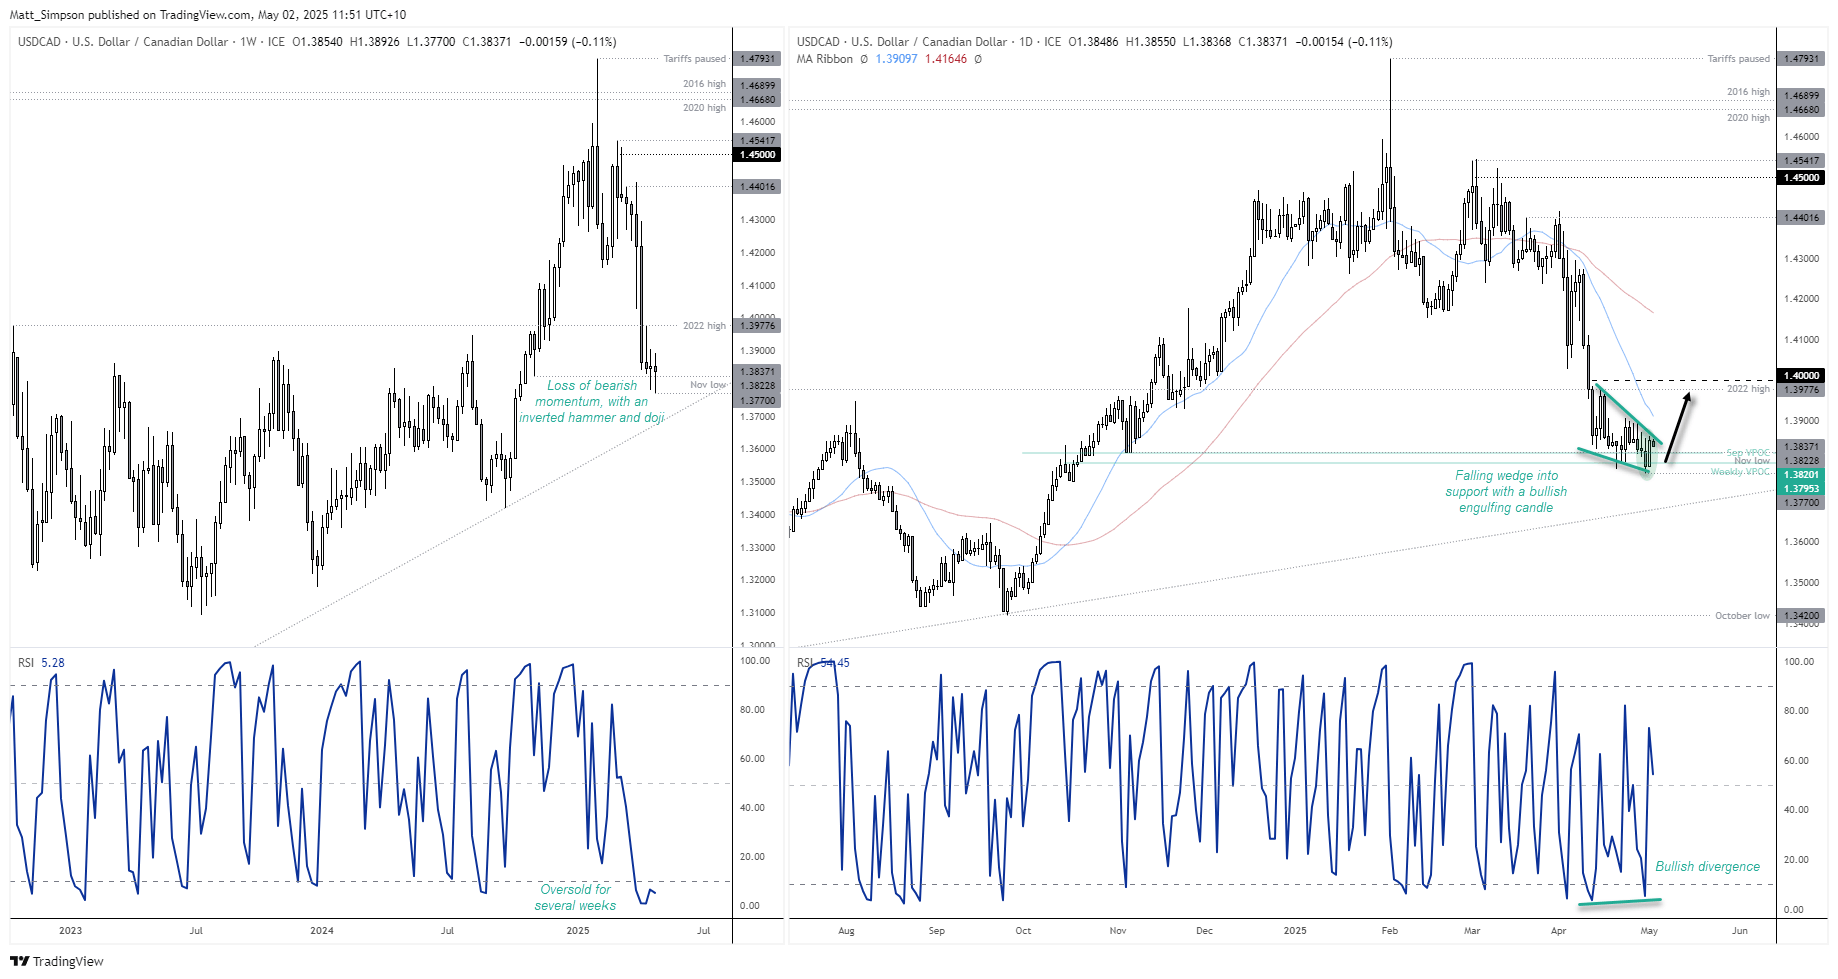
Task: Click '2020 high' label on weekly chart
Action: 704,108
